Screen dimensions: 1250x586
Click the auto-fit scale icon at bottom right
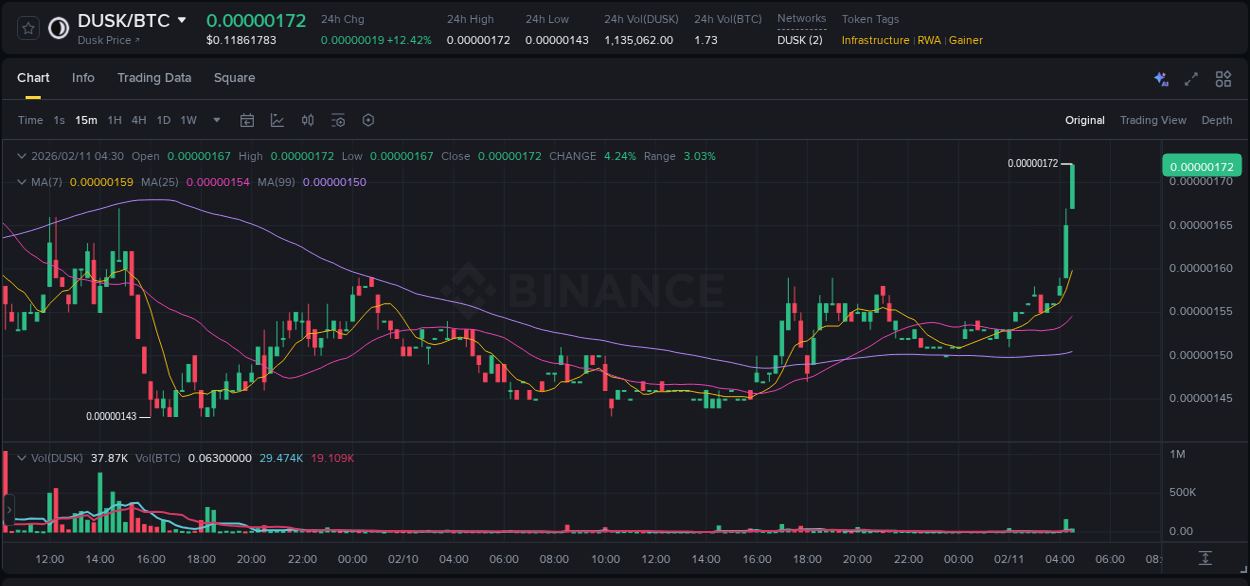(1206, 558)
